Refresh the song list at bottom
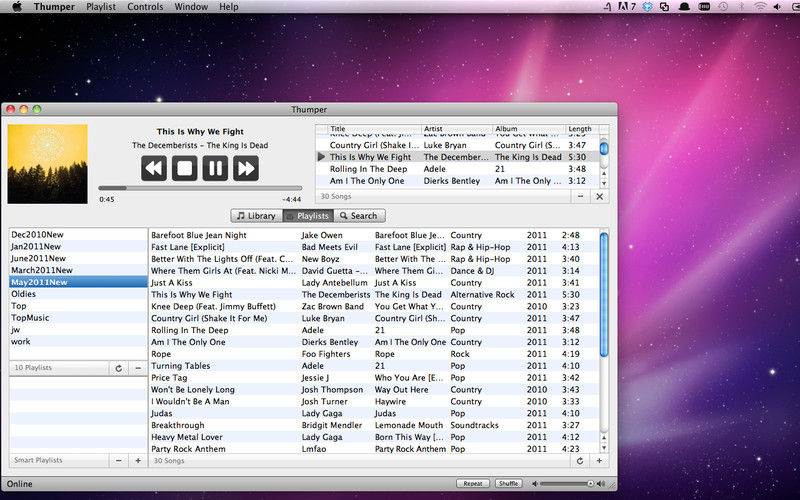Image resolution: width=800 pixels, height=500 pixels. click(580, 461)
